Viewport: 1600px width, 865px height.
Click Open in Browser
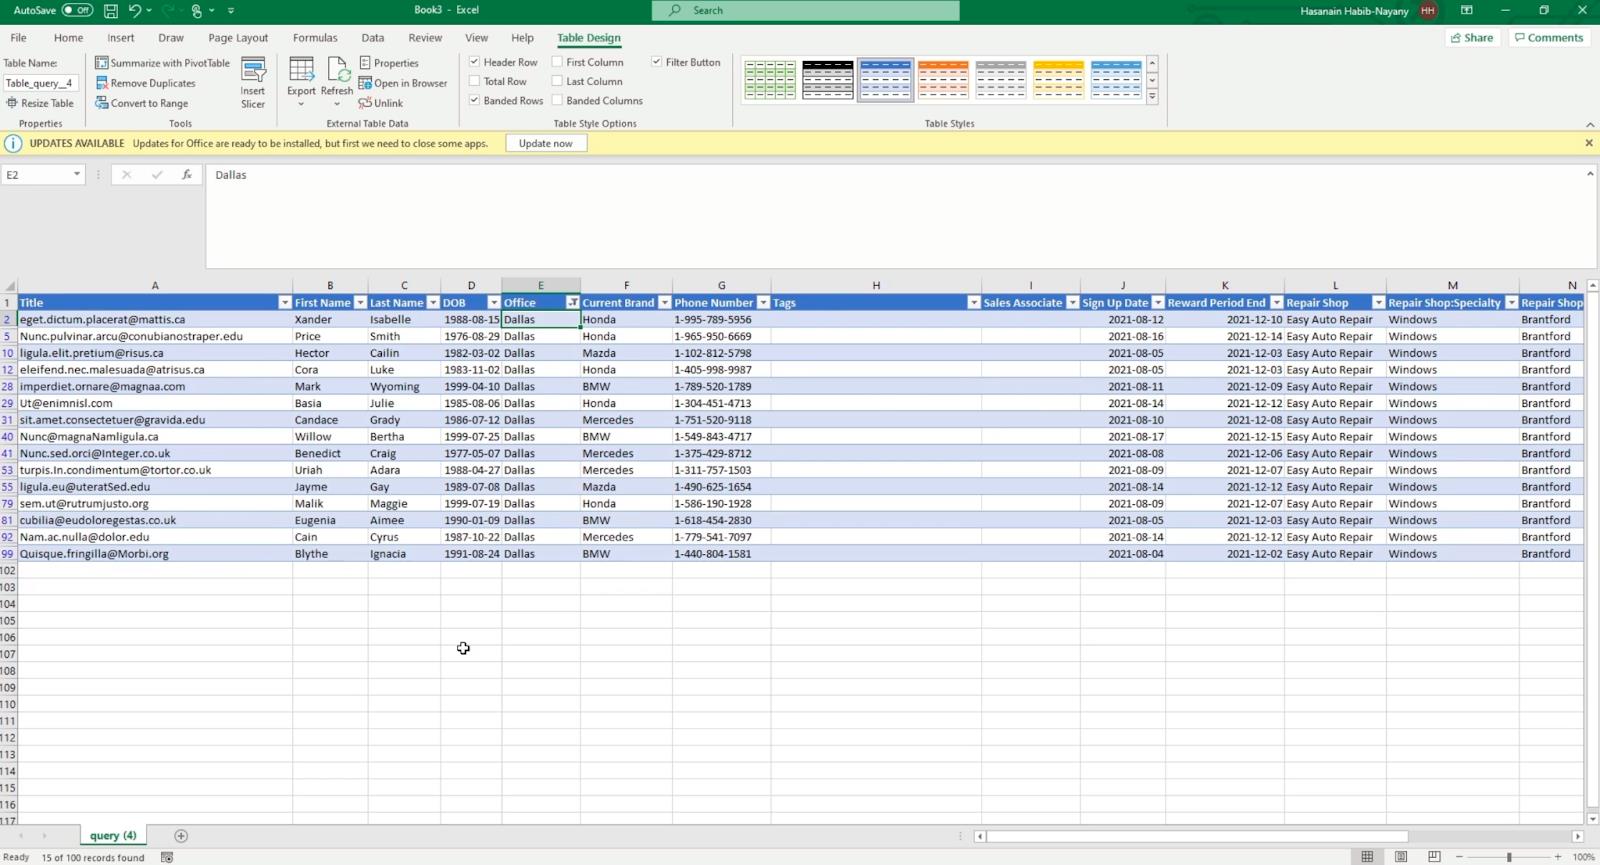(403, 83)
